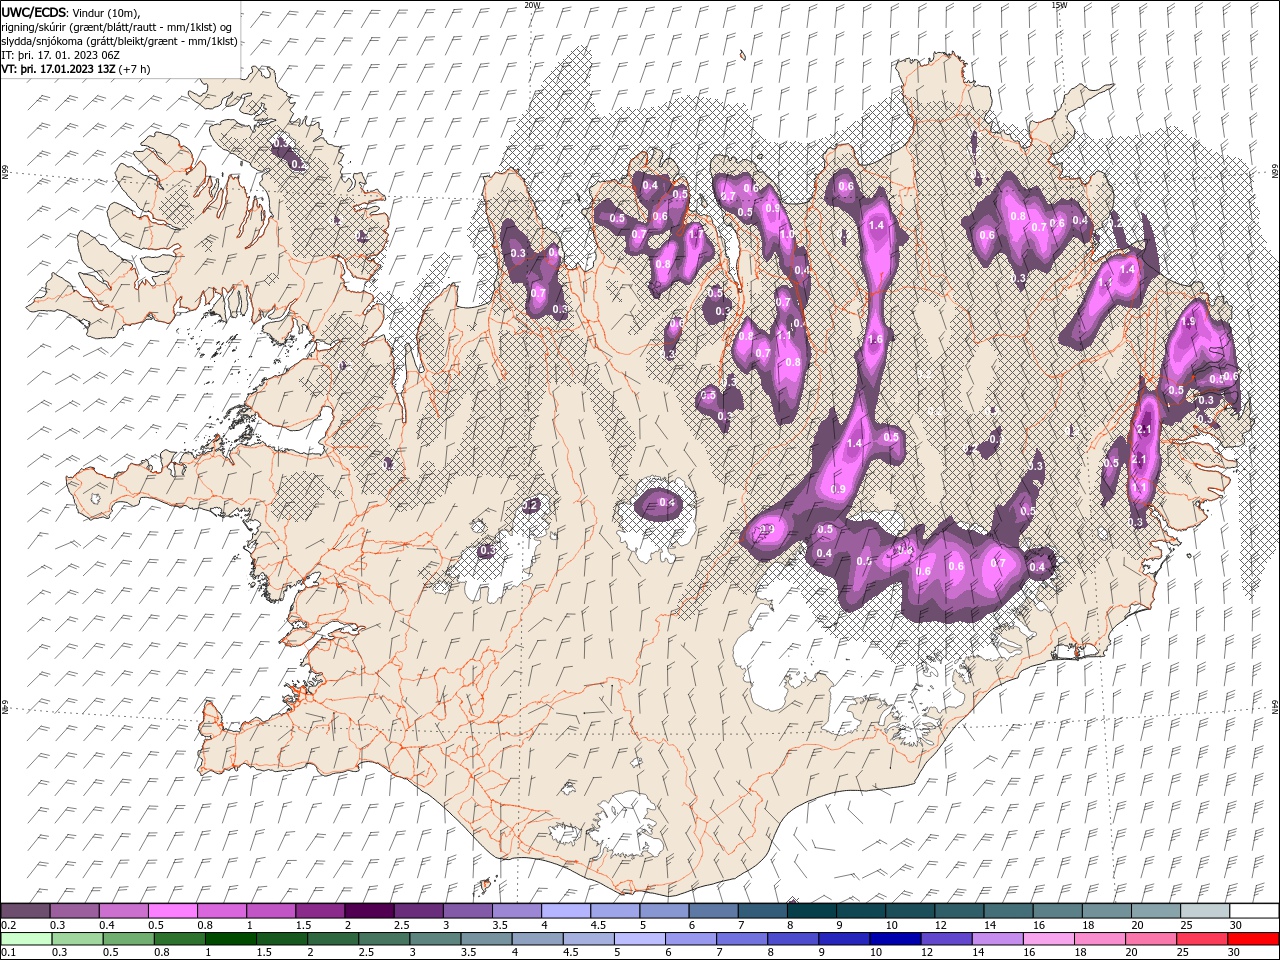Click the '0.1' label in bottom legend
This screenshot has height=960, width=1280.
[8, 953]
